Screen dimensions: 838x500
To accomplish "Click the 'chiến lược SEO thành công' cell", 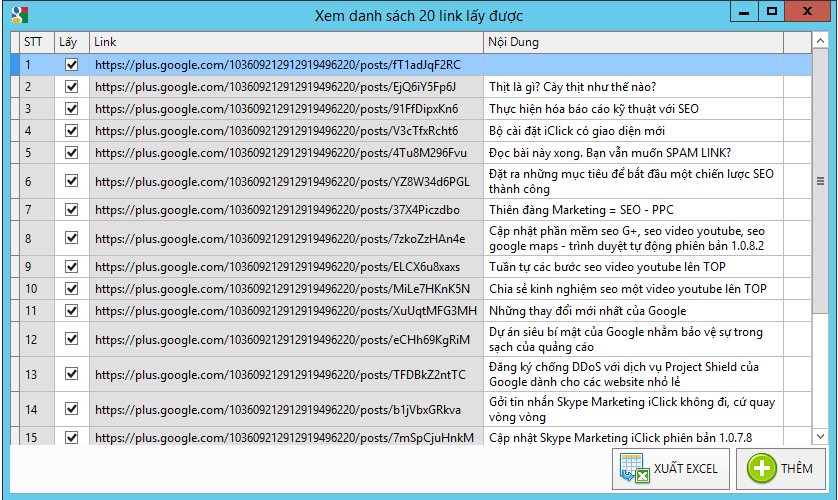I will pos(633,182).
